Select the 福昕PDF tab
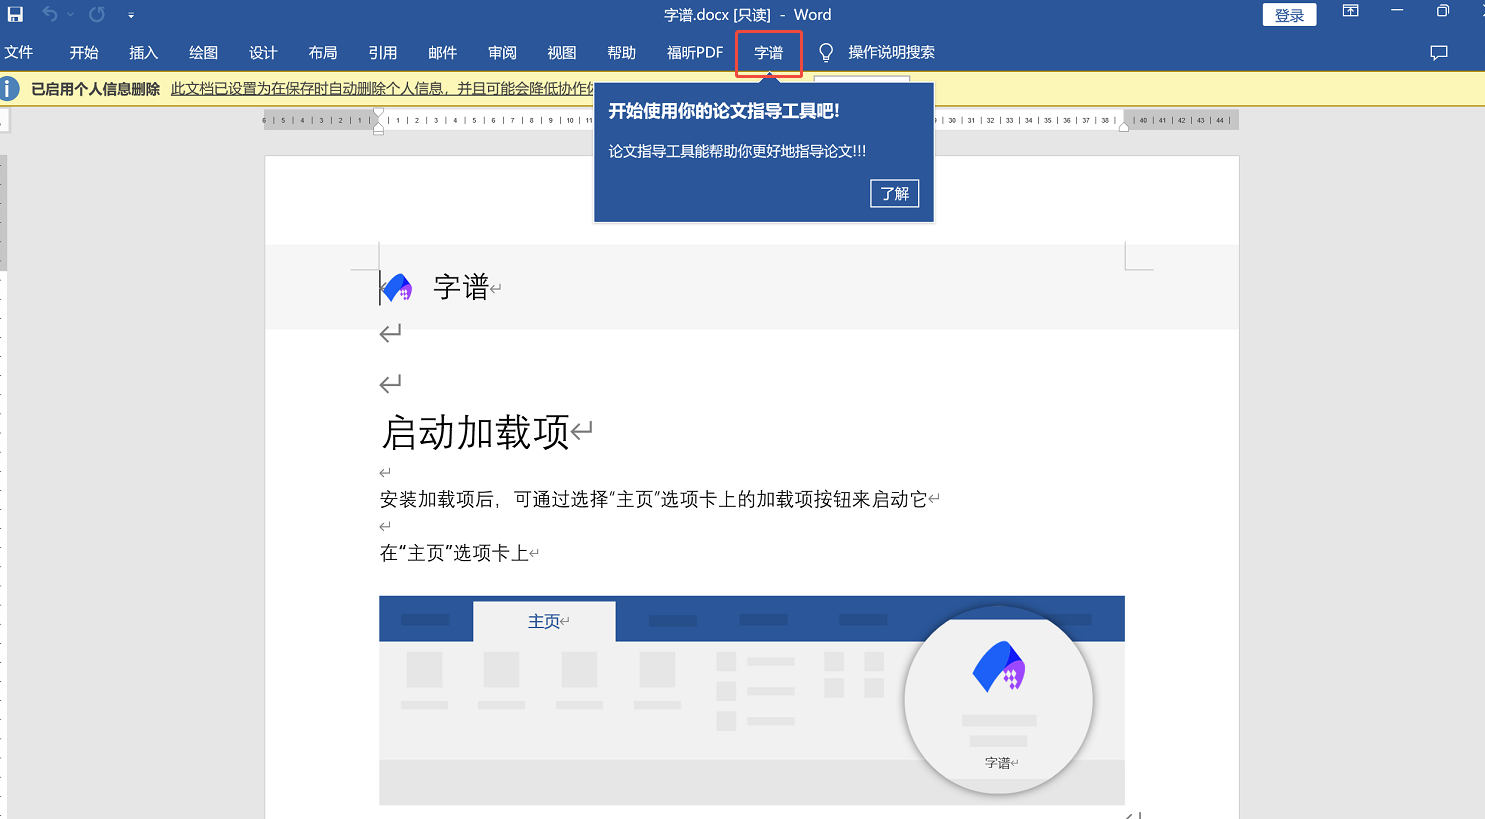The width and height of the screenshot is (1485, 819). click(694, 53)
